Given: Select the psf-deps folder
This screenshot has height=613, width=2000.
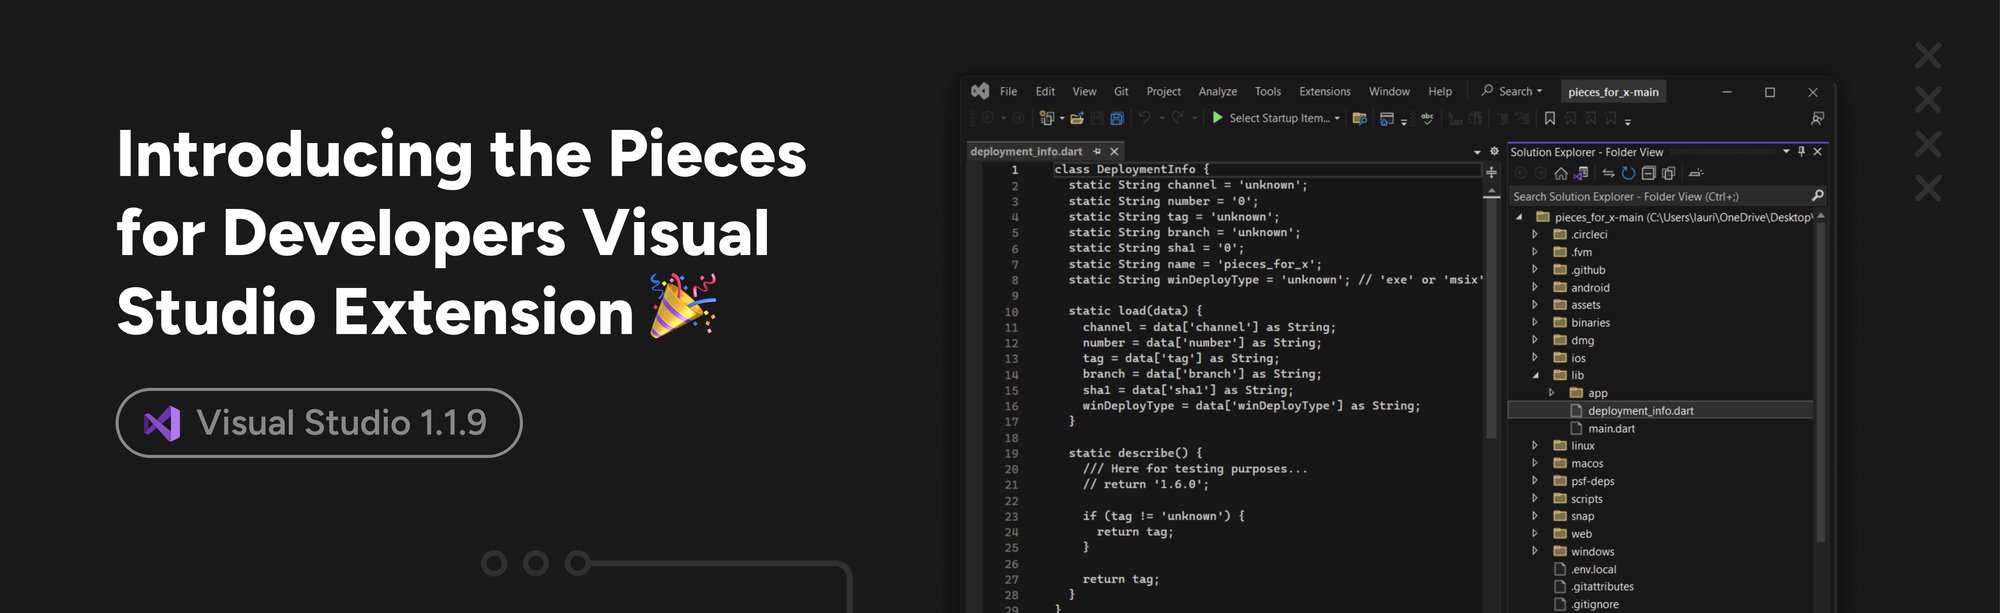Looking at the screenshot, I should [x=1592, y=481].
